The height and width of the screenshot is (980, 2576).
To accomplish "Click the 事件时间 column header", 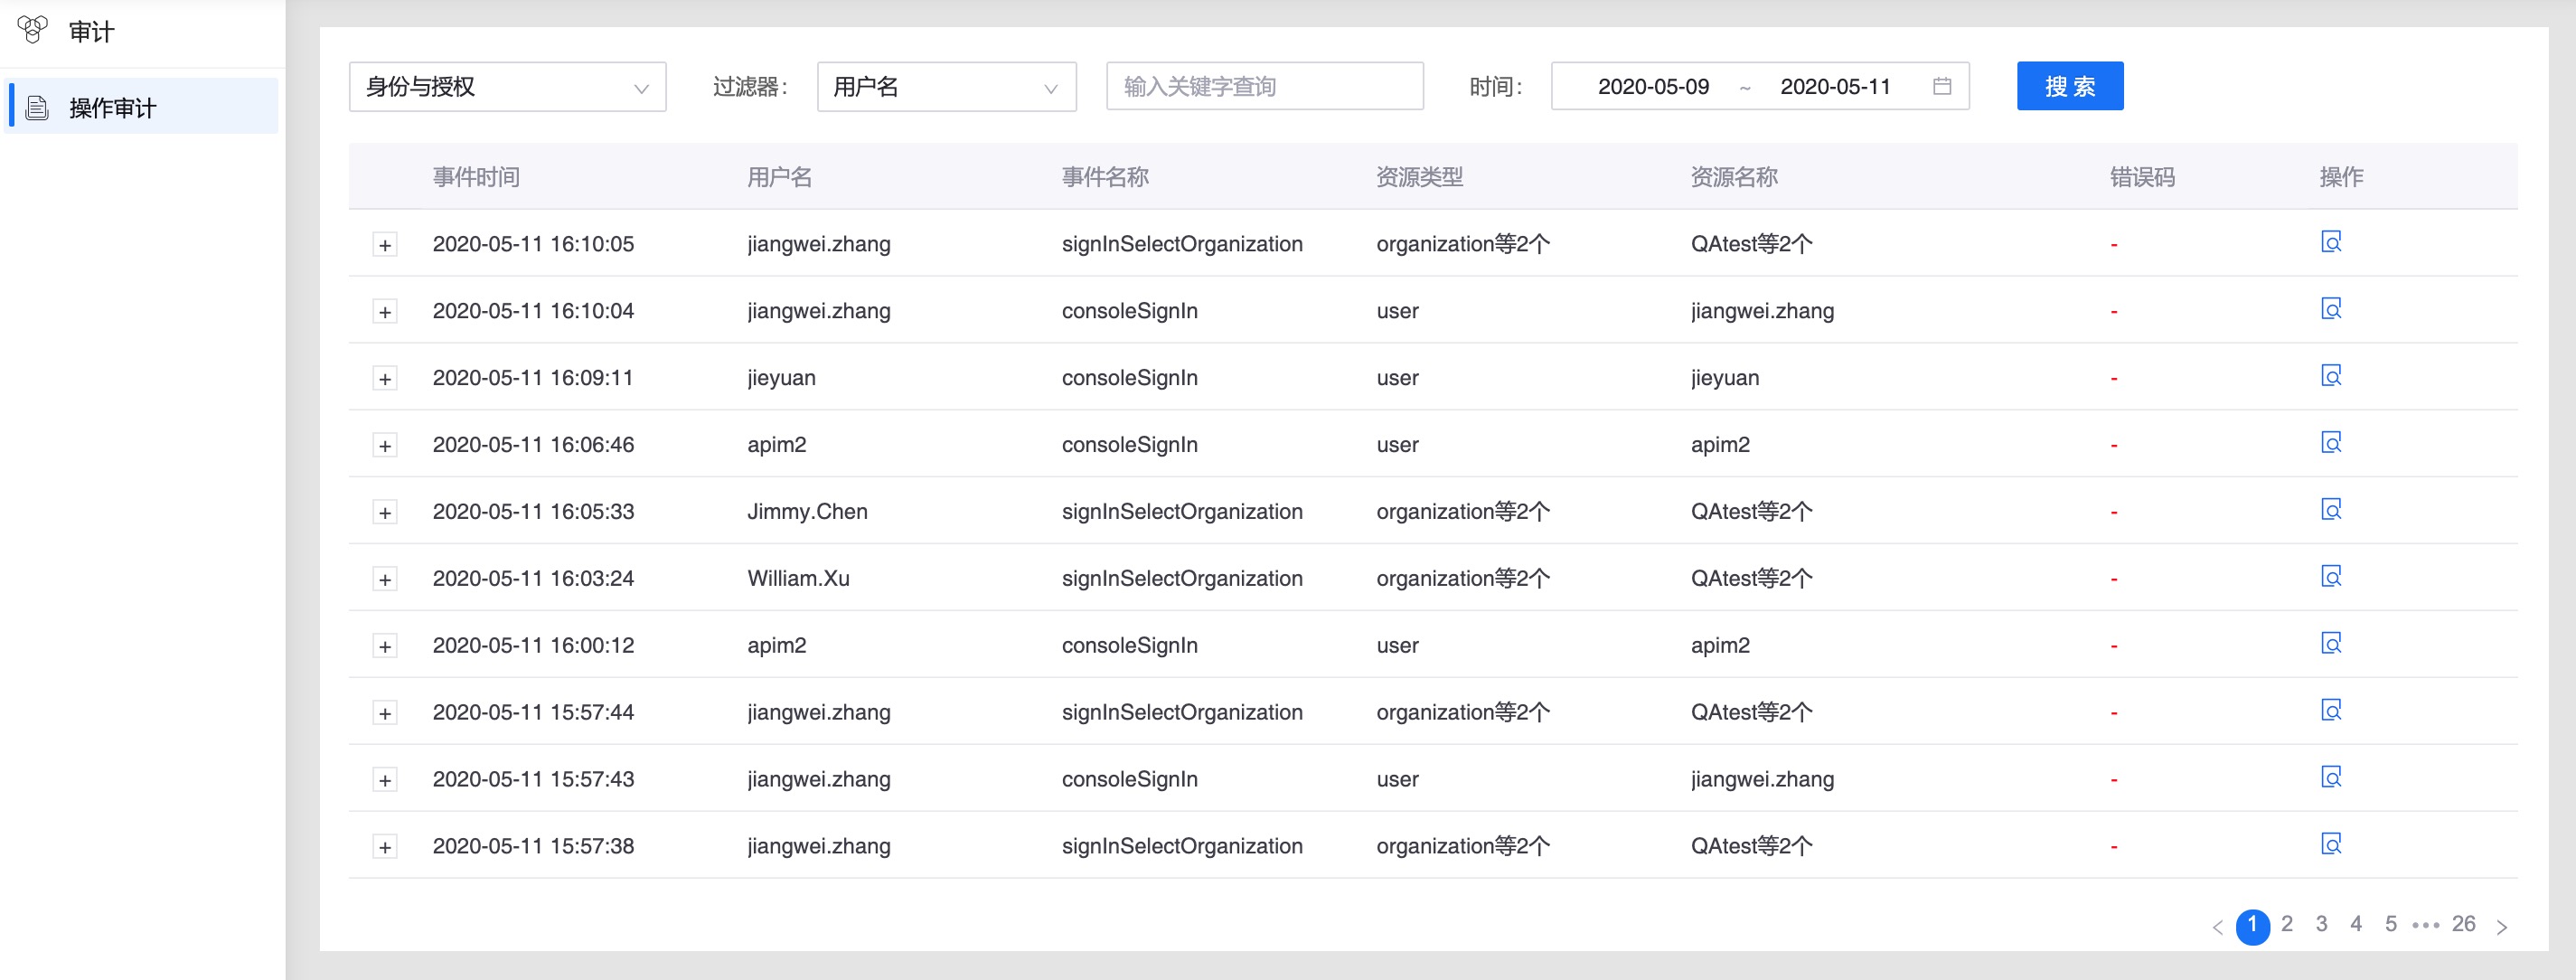I will (x=476, y=177).
